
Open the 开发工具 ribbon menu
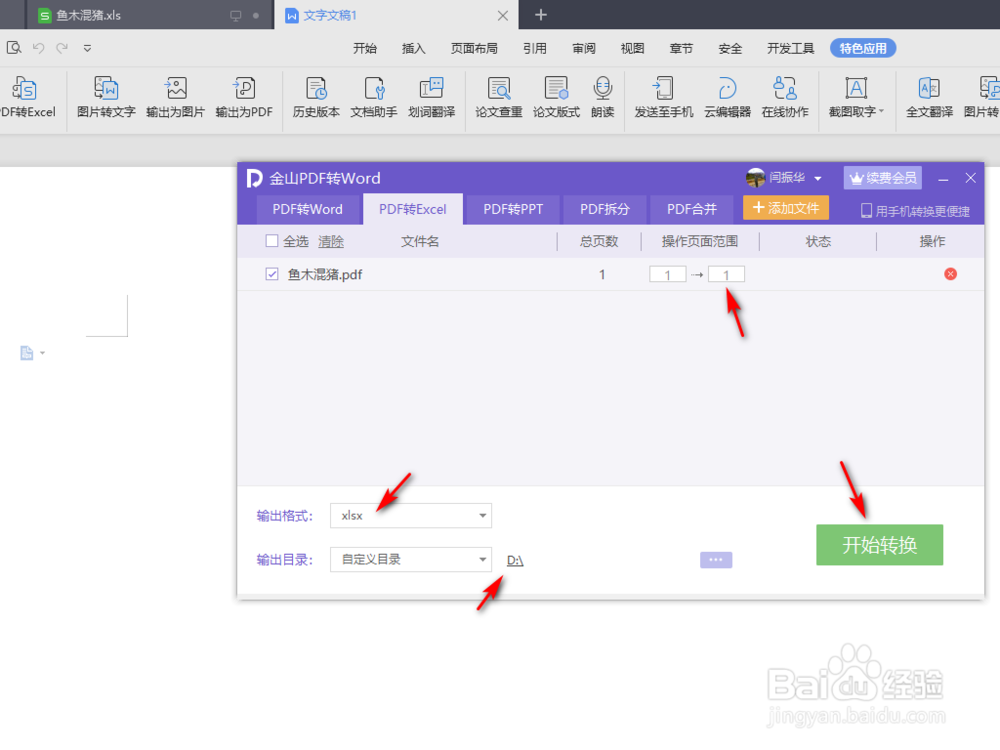(790, 48)
